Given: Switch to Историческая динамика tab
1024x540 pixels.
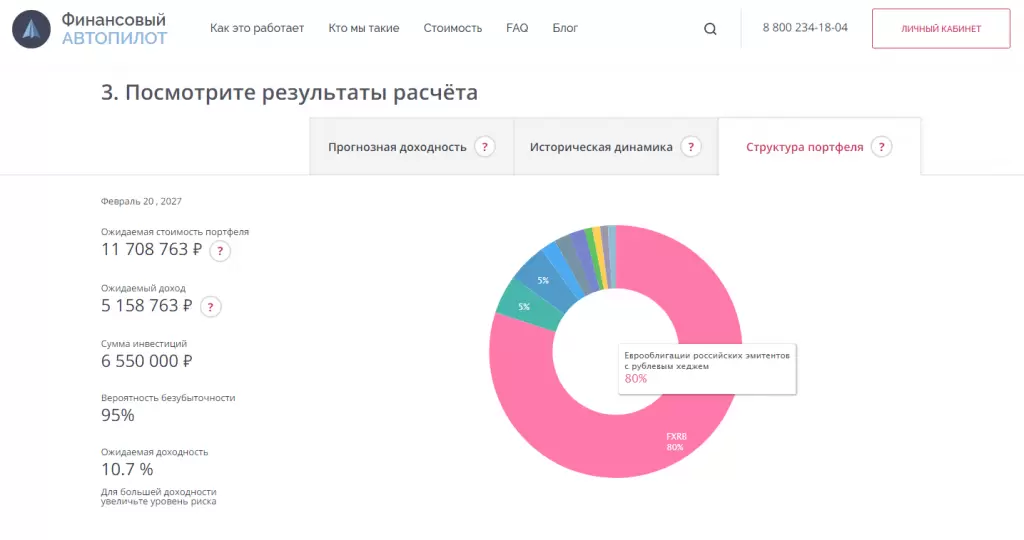Looking at the screenshot, I should 600,147.
